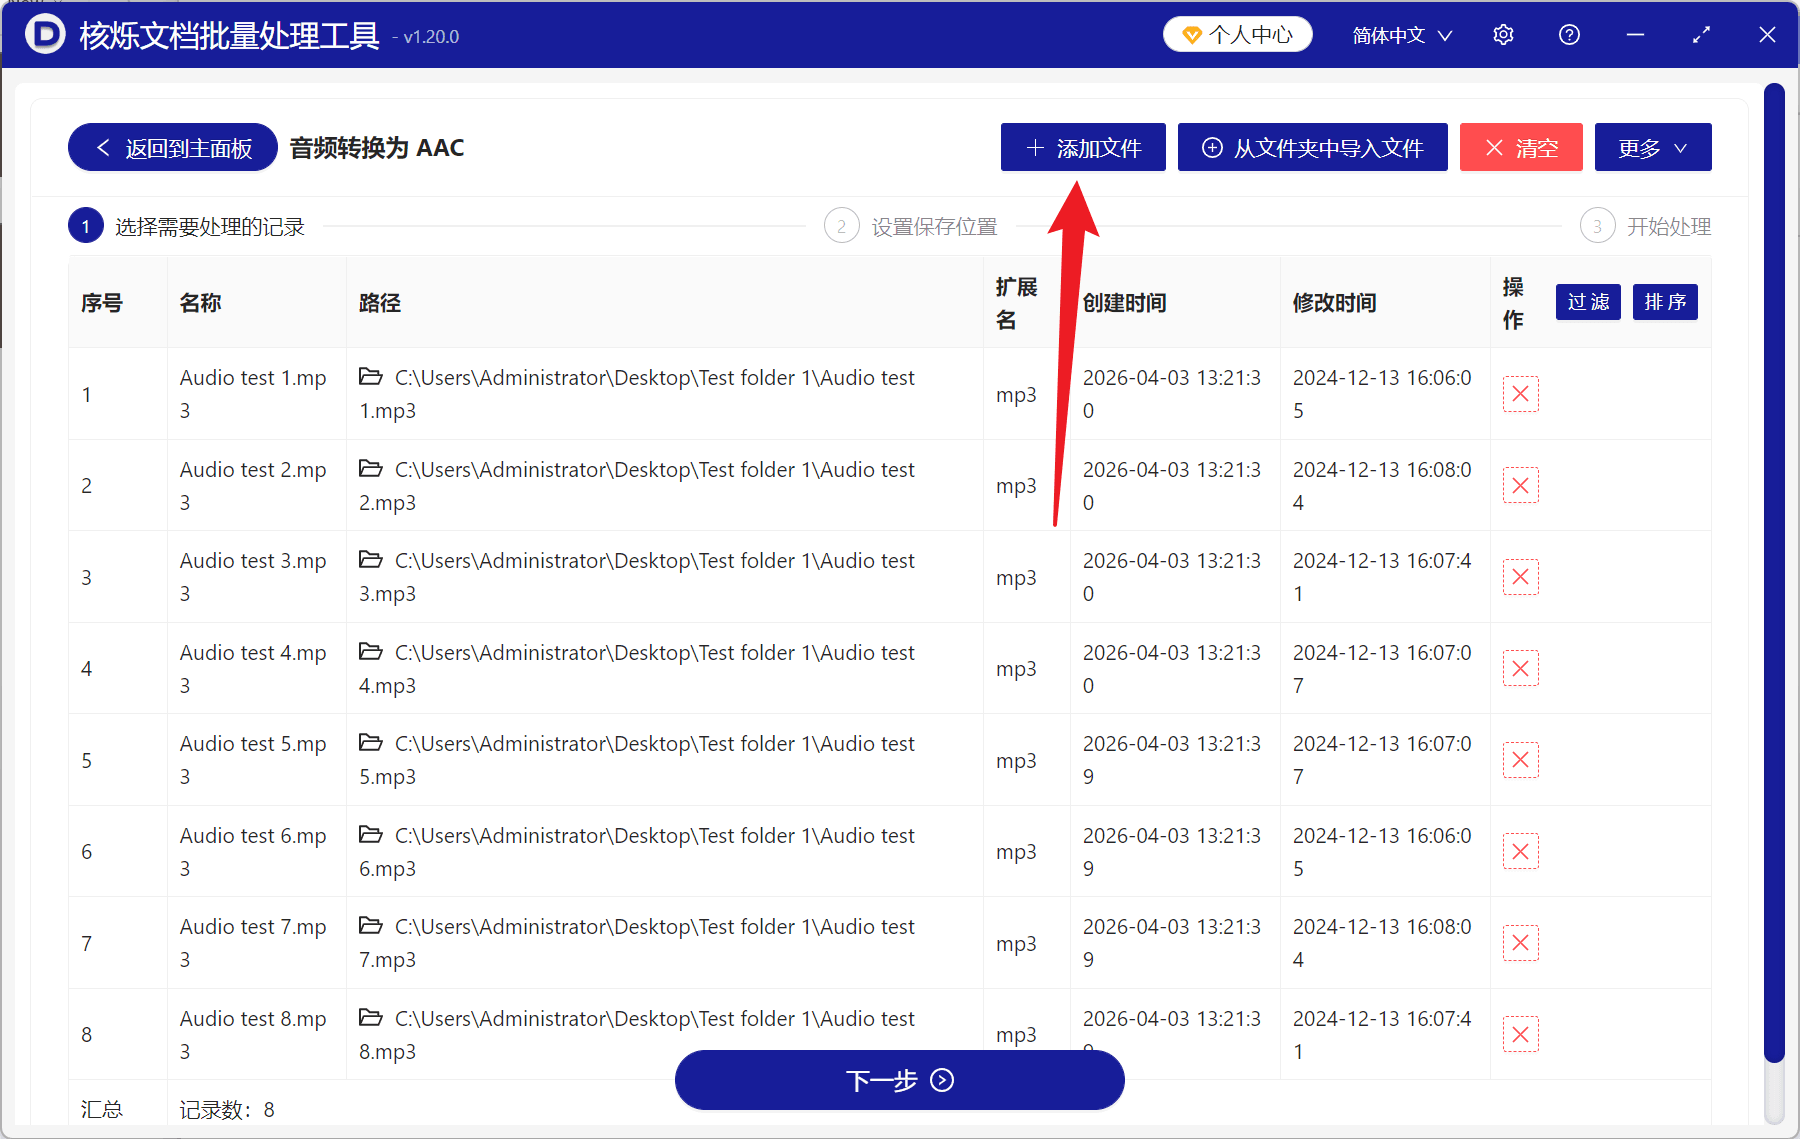Click the app logo in title bar
The image size is (1800, 1139).
coord(44,35)
